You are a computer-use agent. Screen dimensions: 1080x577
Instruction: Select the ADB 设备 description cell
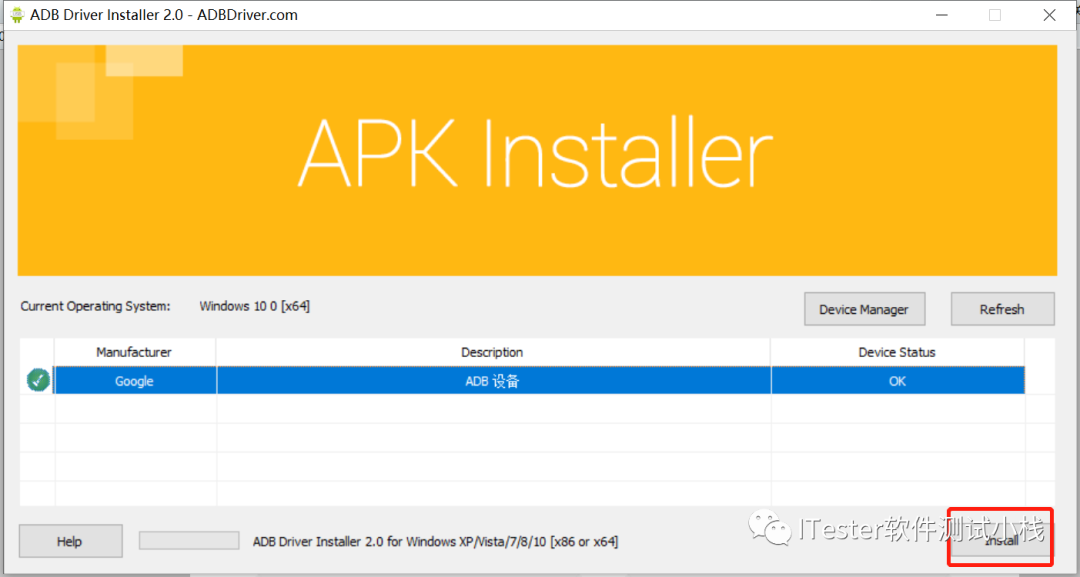(x=493, y=381)
